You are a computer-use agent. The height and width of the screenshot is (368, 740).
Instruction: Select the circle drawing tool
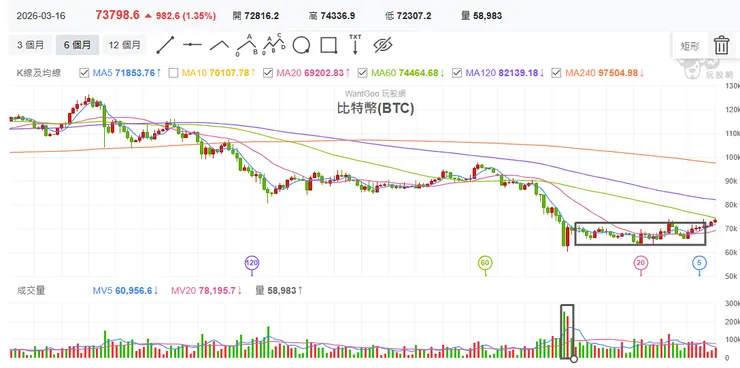pyautogui.click(x=301, y=45)
